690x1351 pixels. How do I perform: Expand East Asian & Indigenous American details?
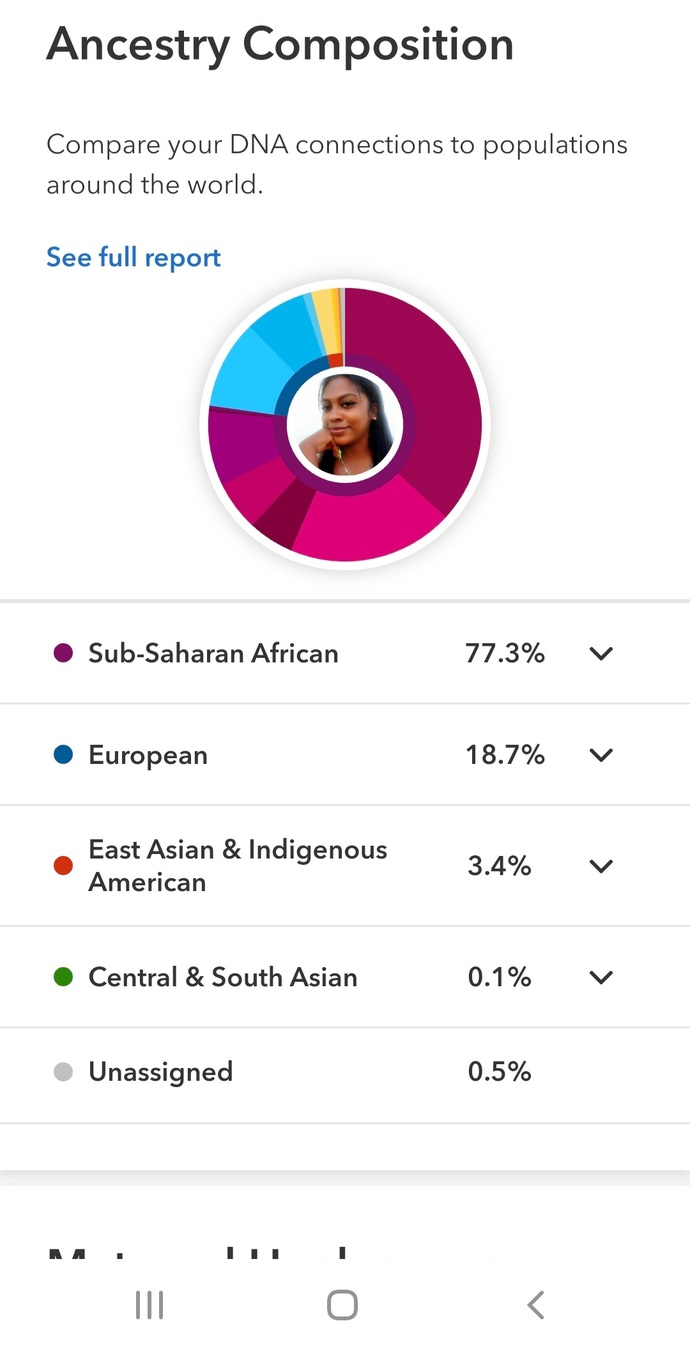pyautogui.click(x=600, y=866)
